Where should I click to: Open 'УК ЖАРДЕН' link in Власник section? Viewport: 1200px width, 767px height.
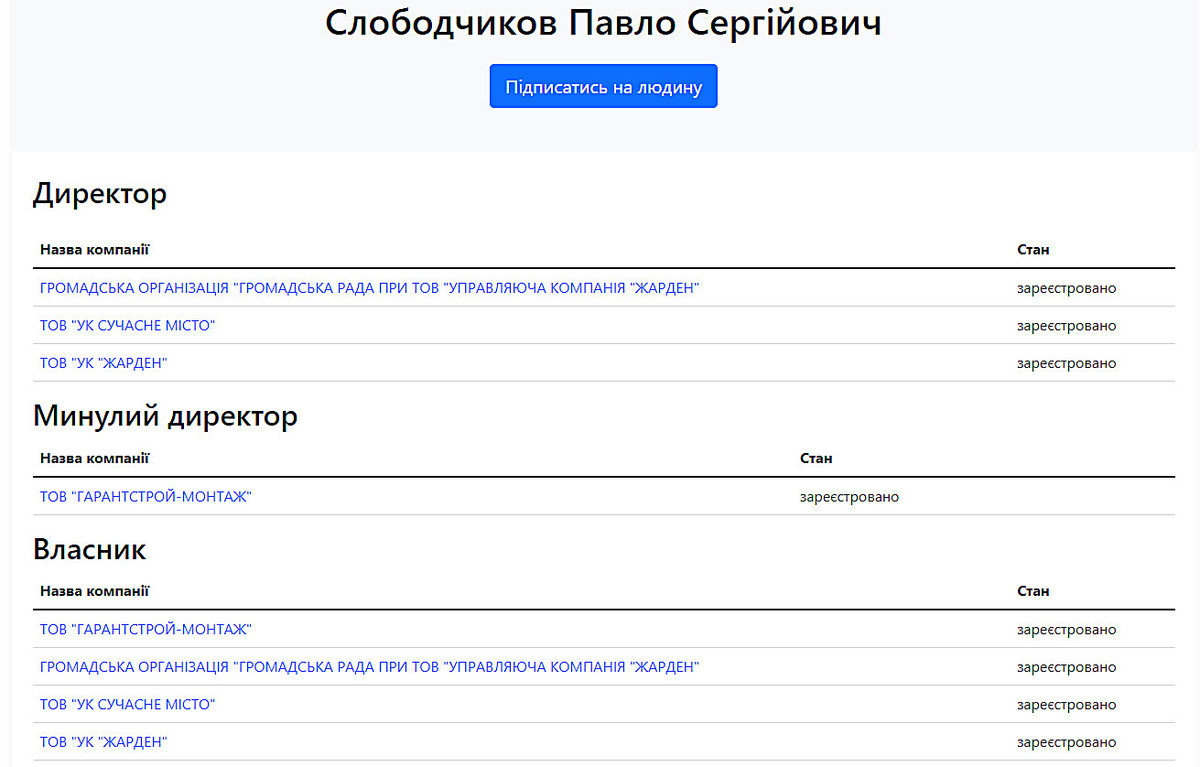103,742
